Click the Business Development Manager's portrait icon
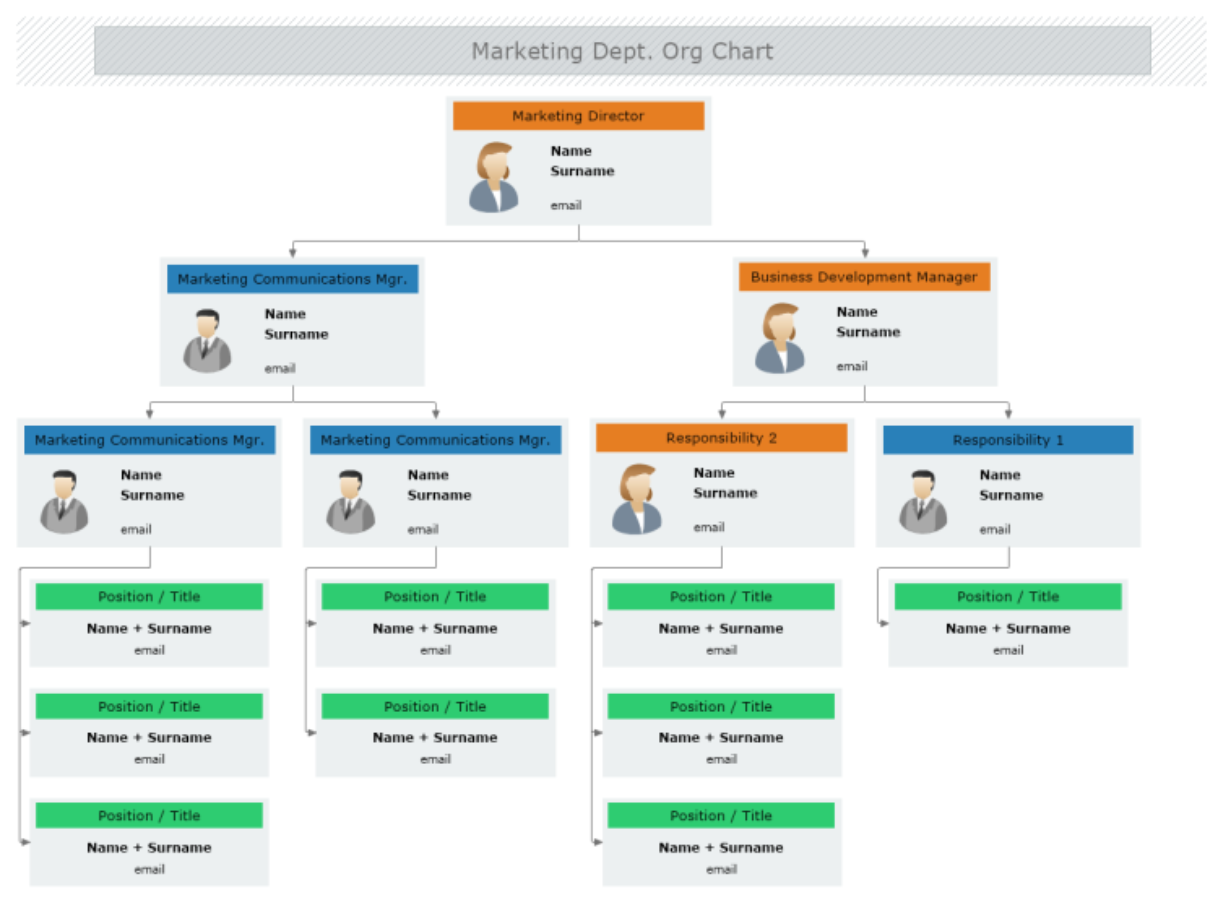Image resolution: width=1218 pixels, height=900 pixels. click(780, 335)
